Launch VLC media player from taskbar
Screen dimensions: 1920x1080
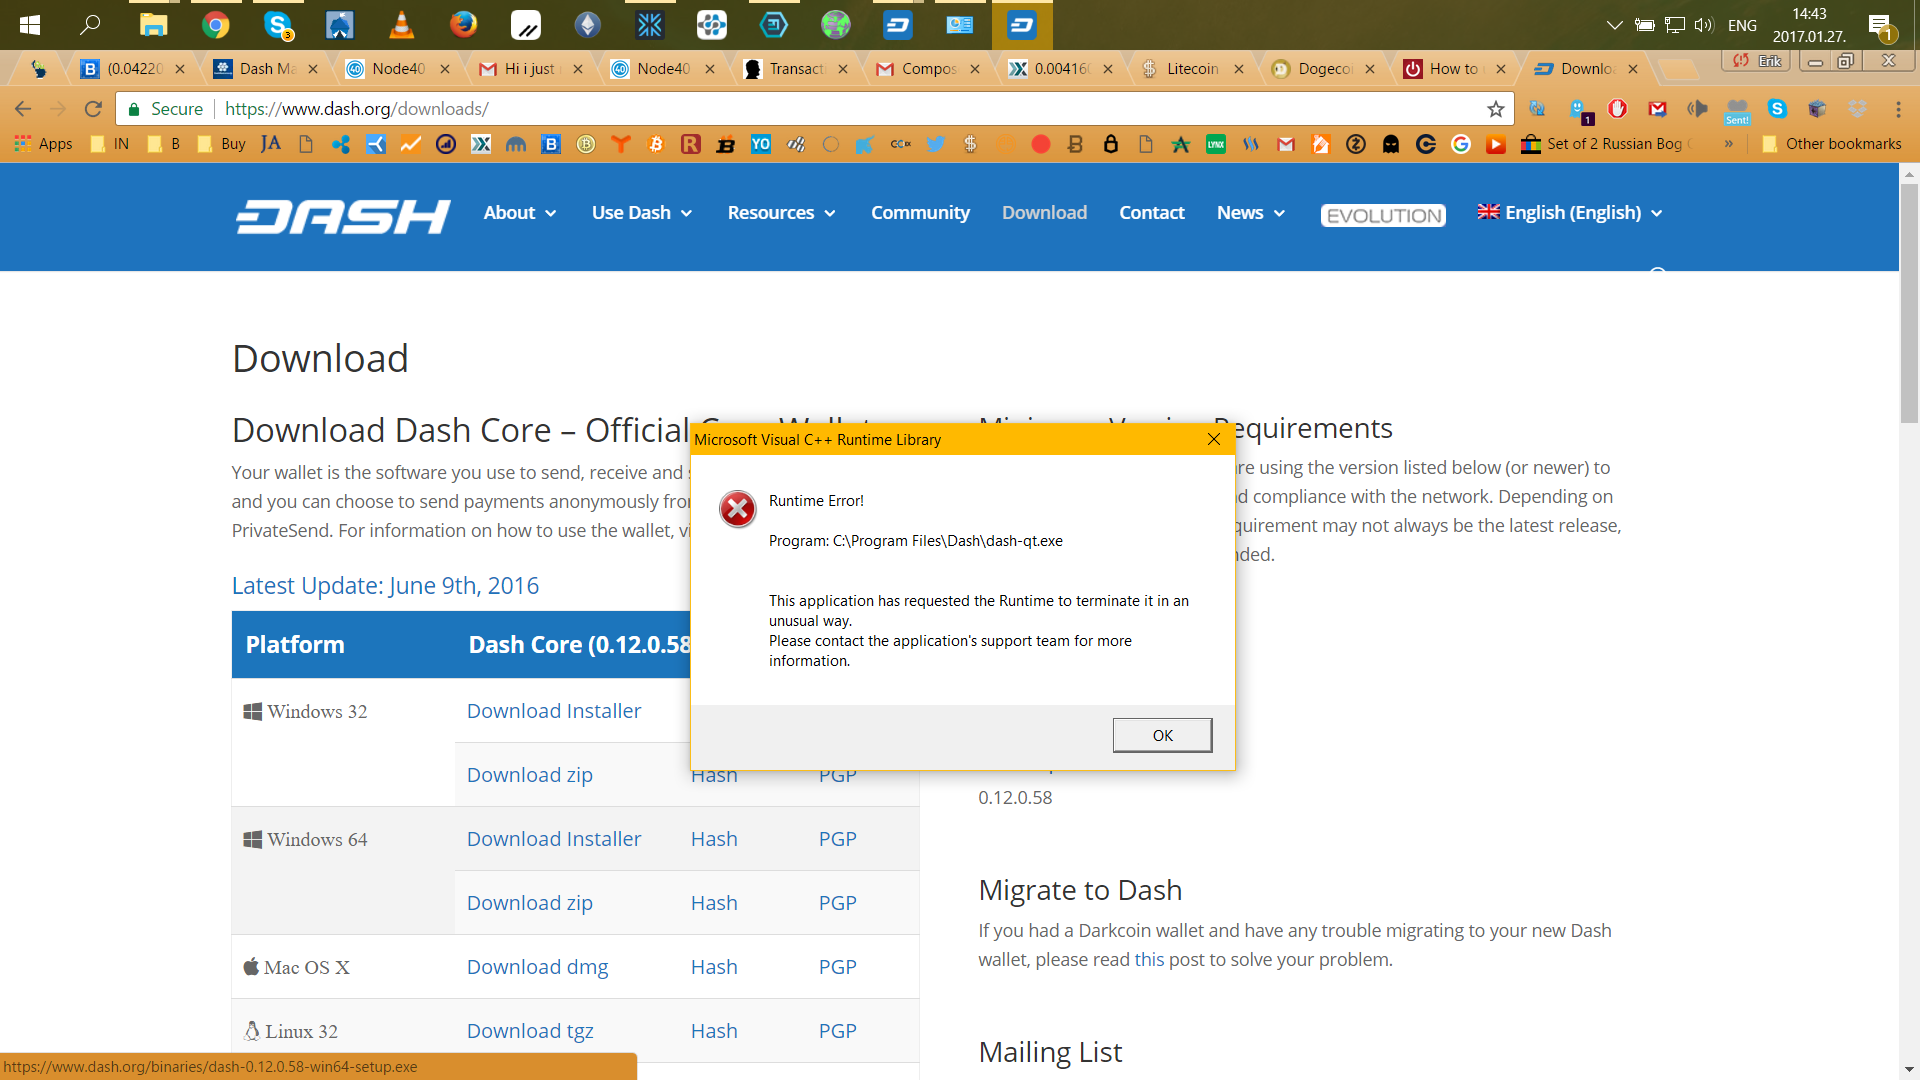[x=401, y=25]
